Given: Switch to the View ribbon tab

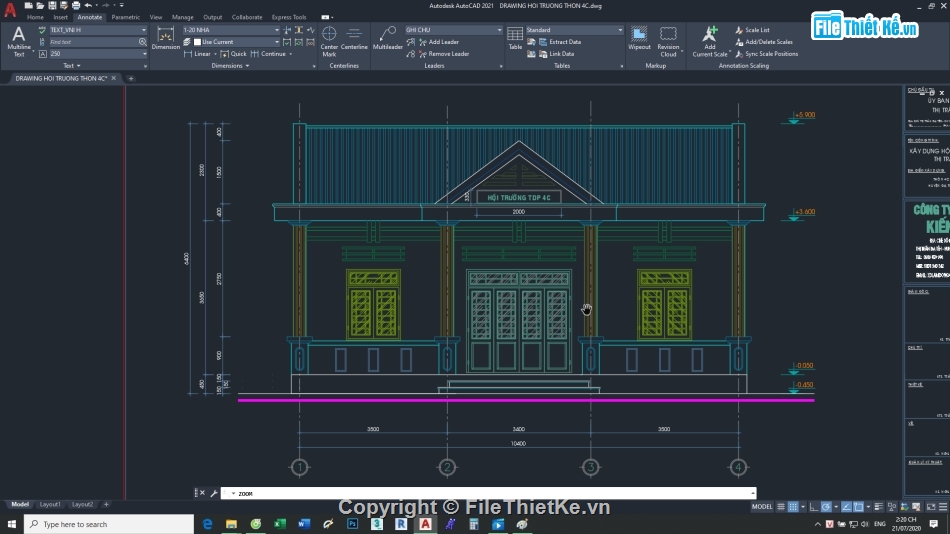Looking at the screenshot, I should click(156, 17).
